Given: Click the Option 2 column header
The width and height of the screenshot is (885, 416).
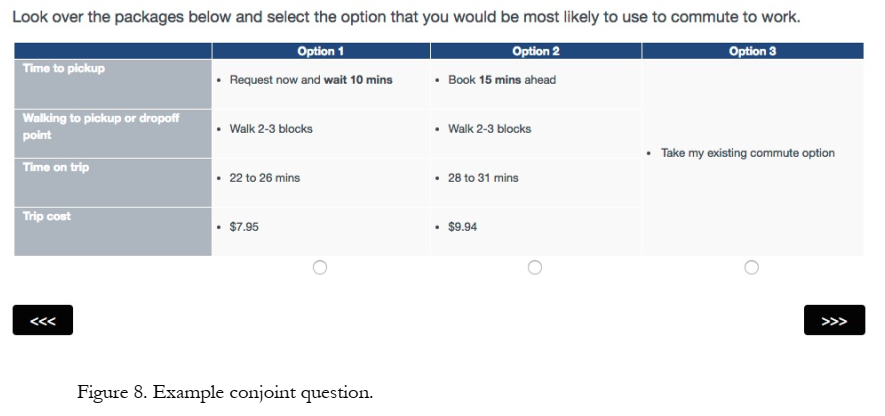Looking at the screenshot, I should tap(535, 51).
